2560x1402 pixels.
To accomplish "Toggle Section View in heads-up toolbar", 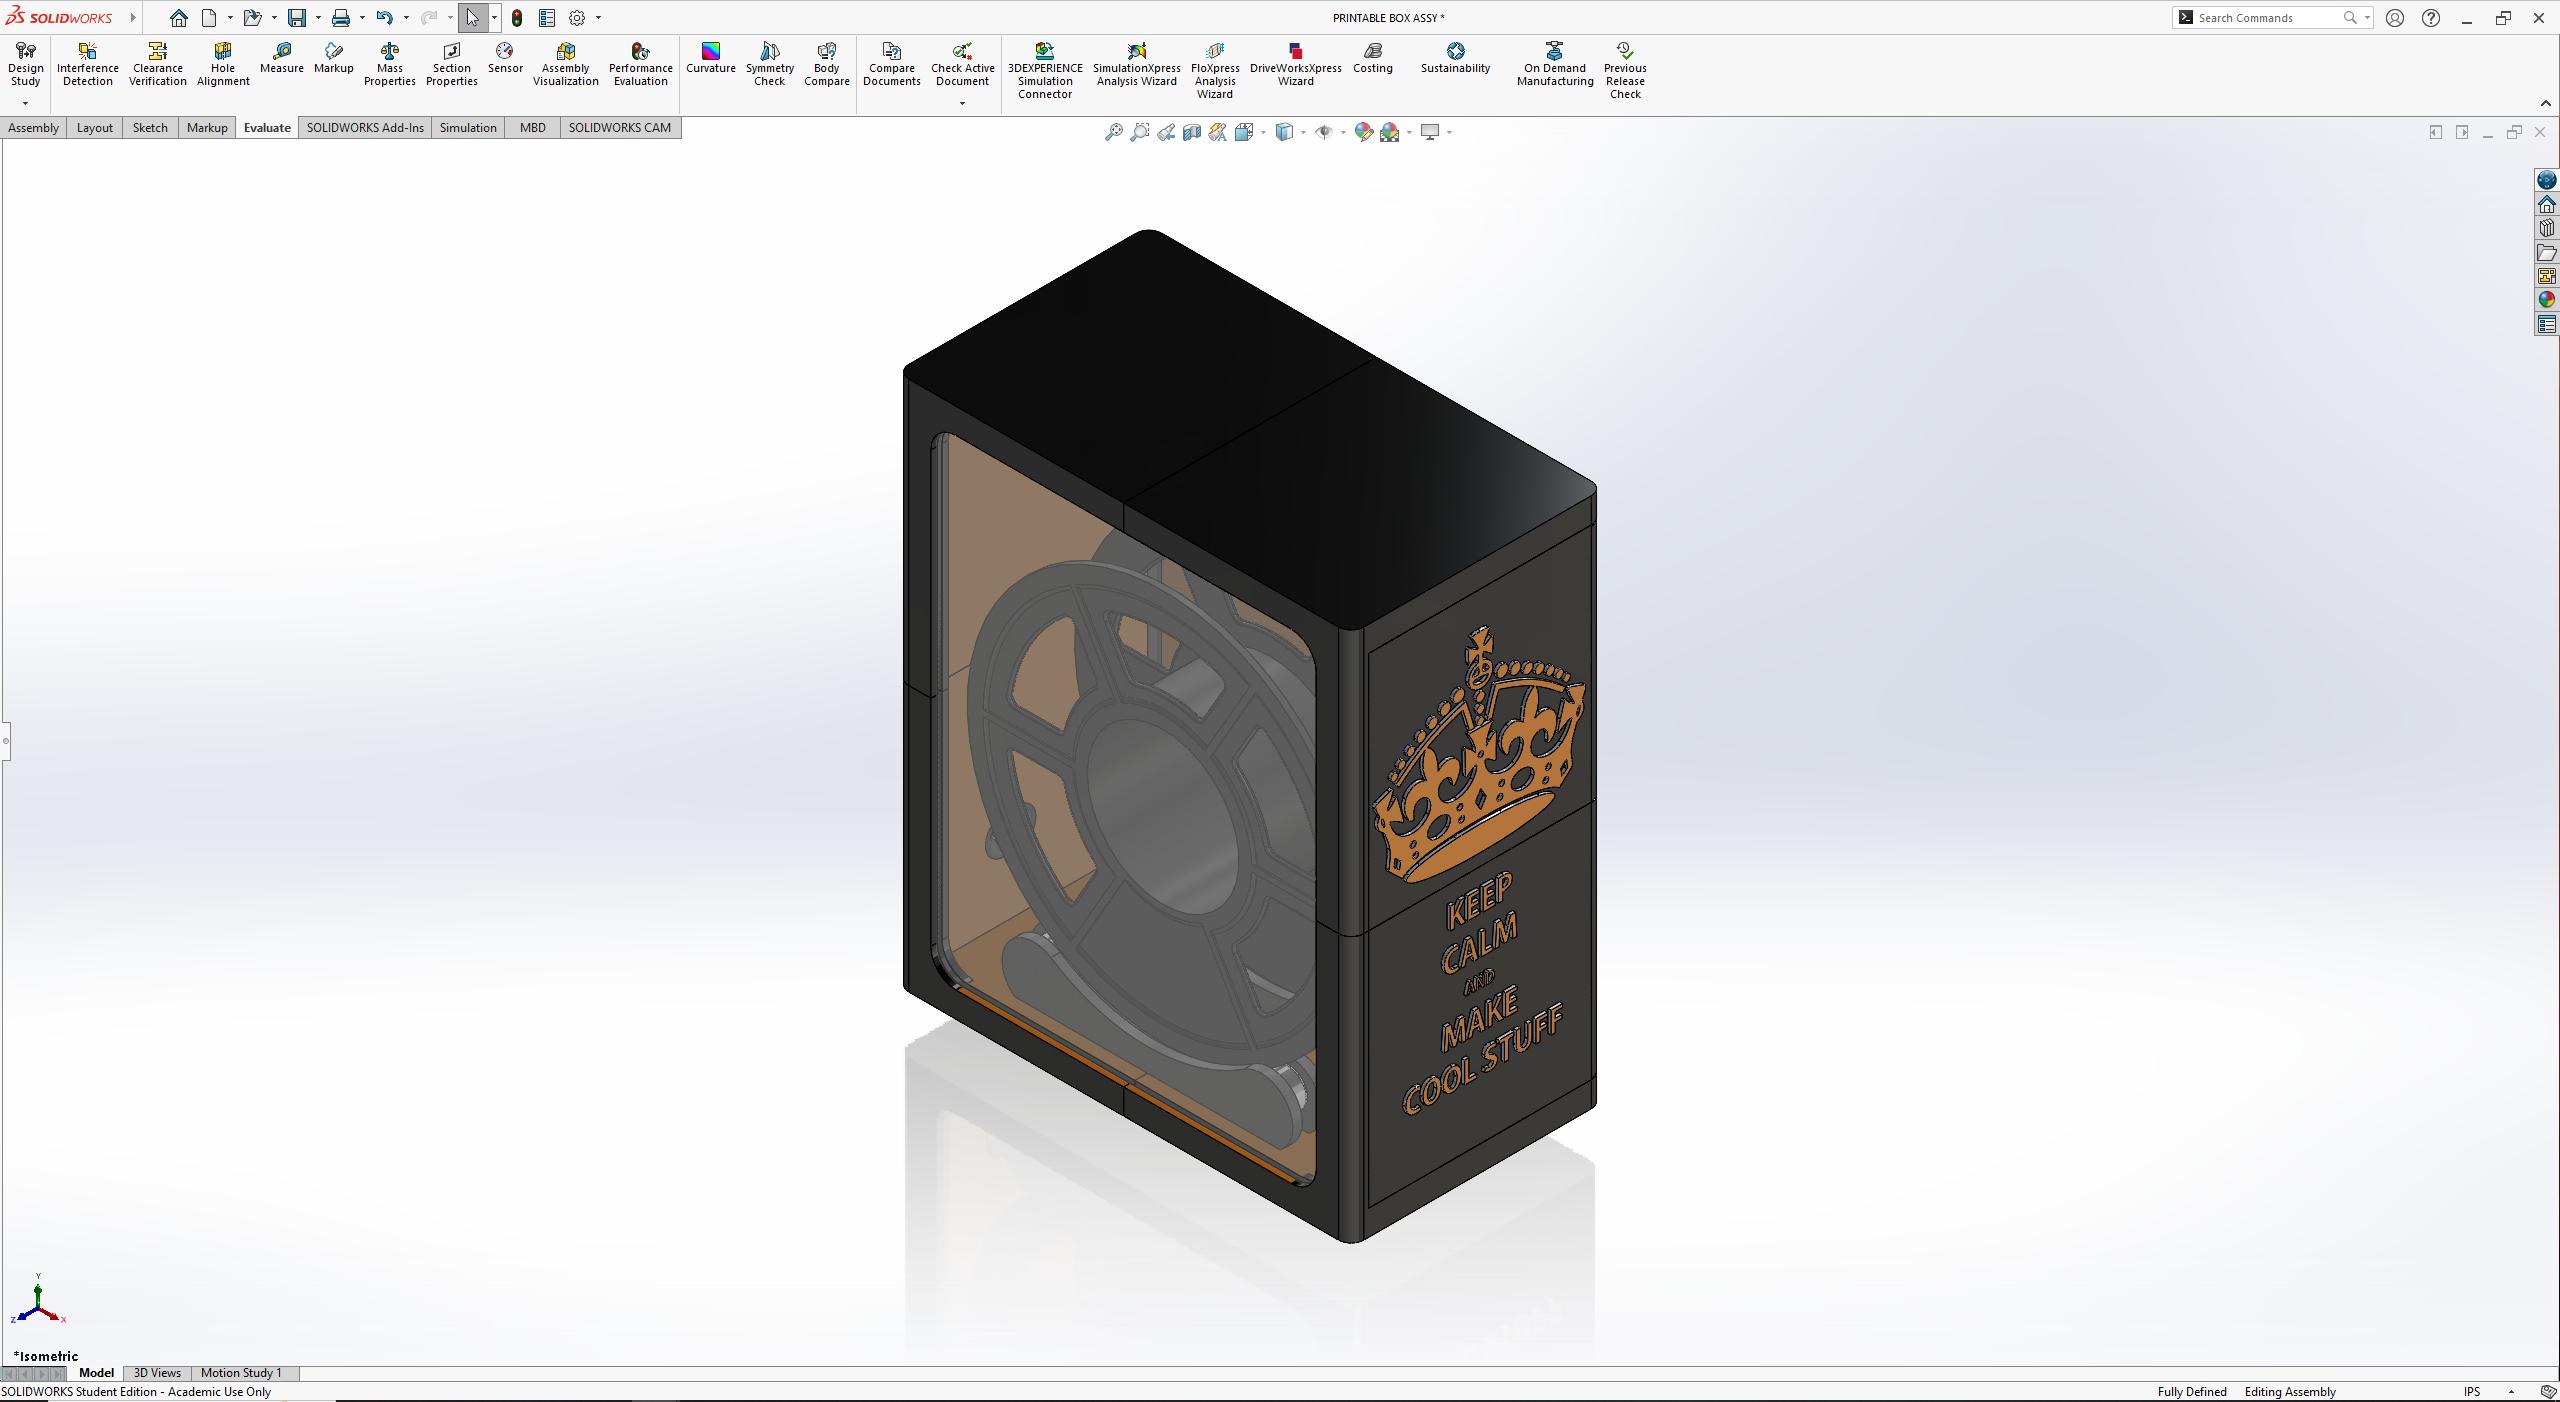I will pos(1192,132).
